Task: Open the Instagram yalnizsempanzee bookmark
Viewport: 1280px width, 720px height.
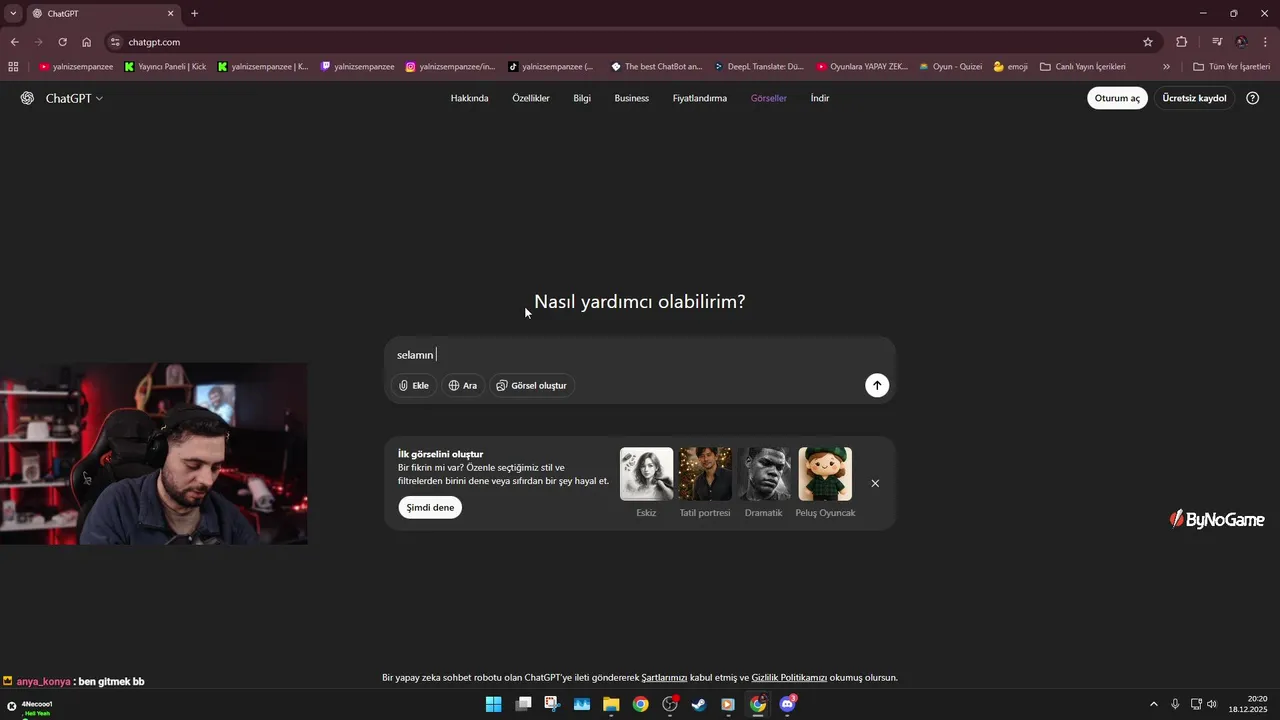Action: coord(450,67)
